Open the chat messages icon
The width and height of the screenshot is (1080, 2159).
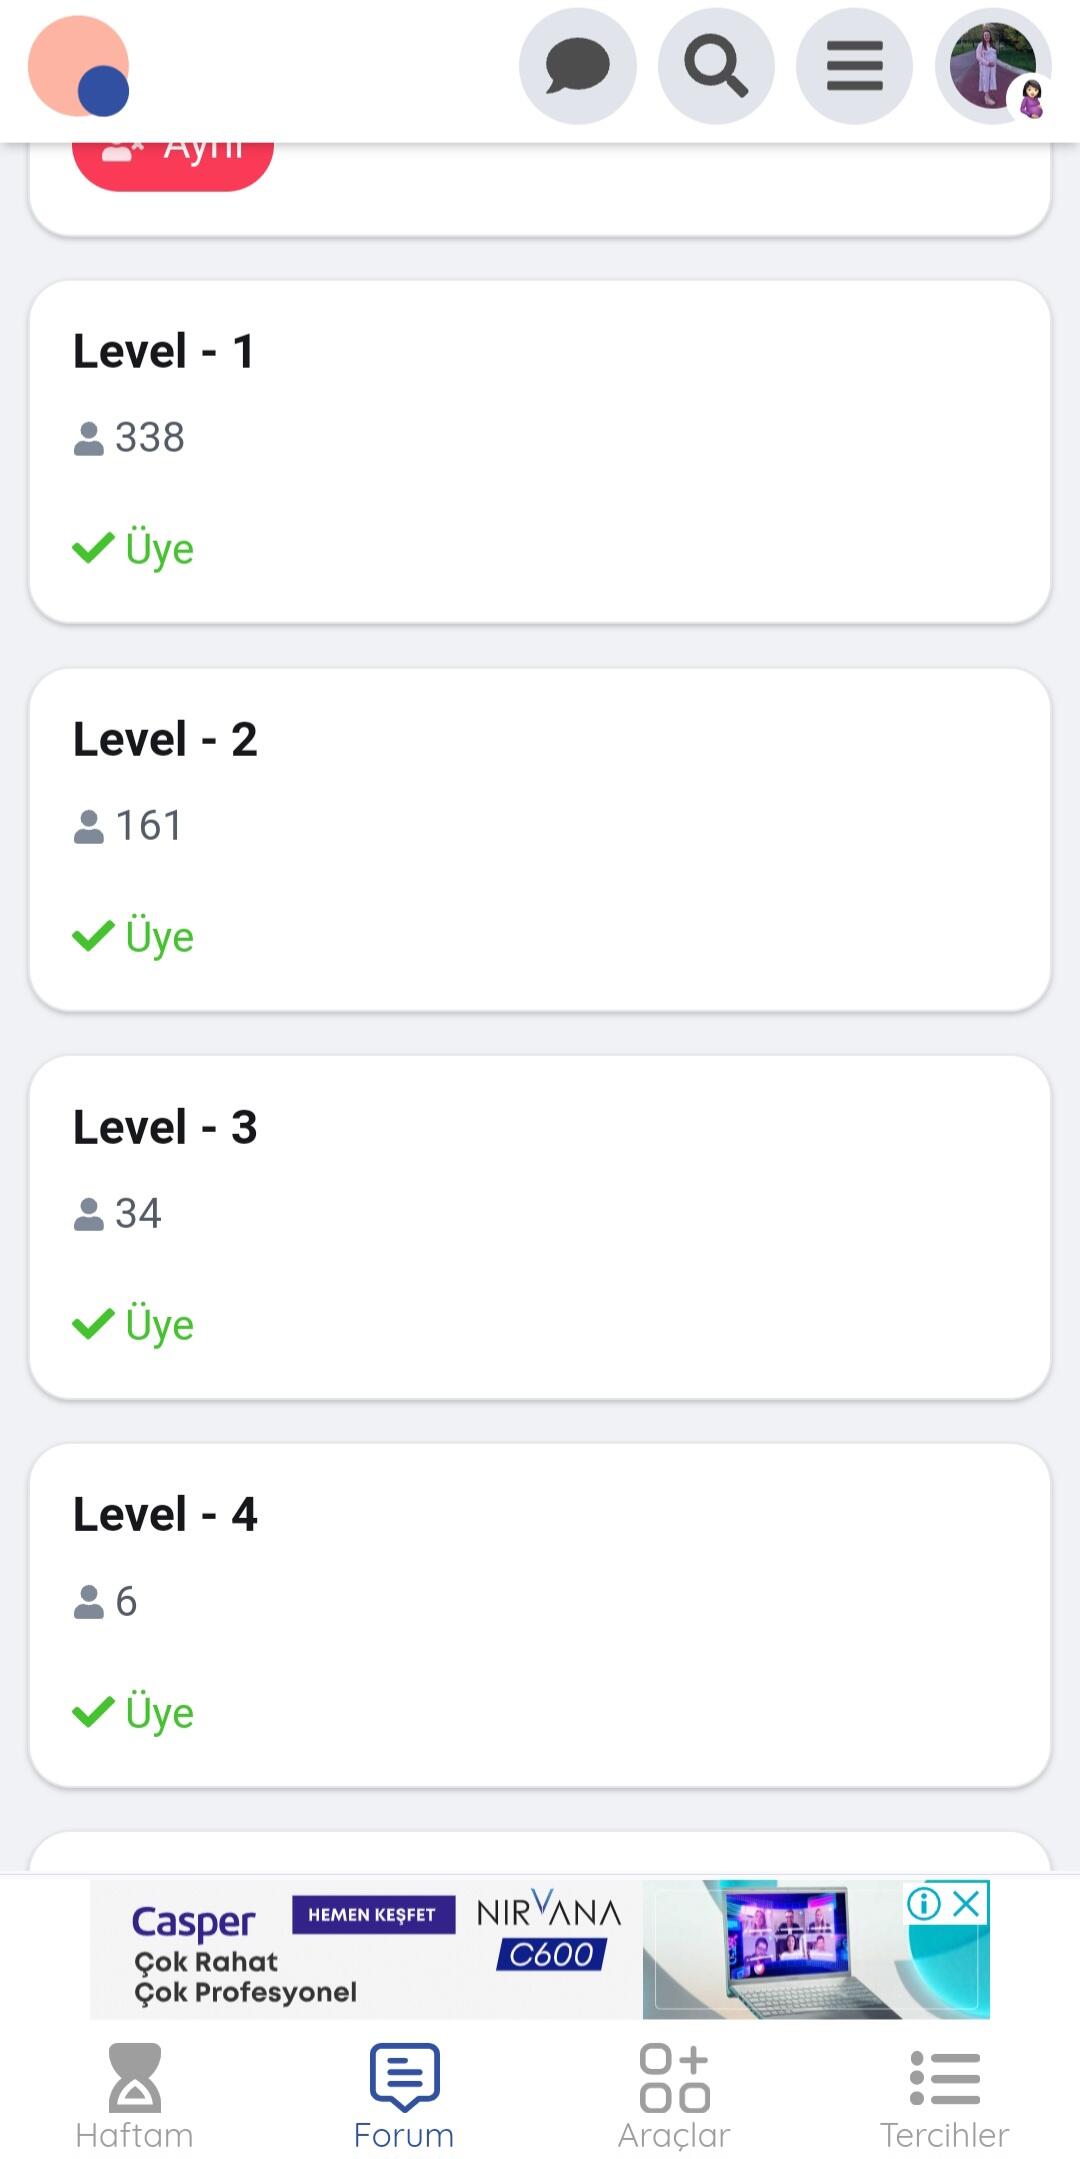pyautogui.click(x=577, y=67)
